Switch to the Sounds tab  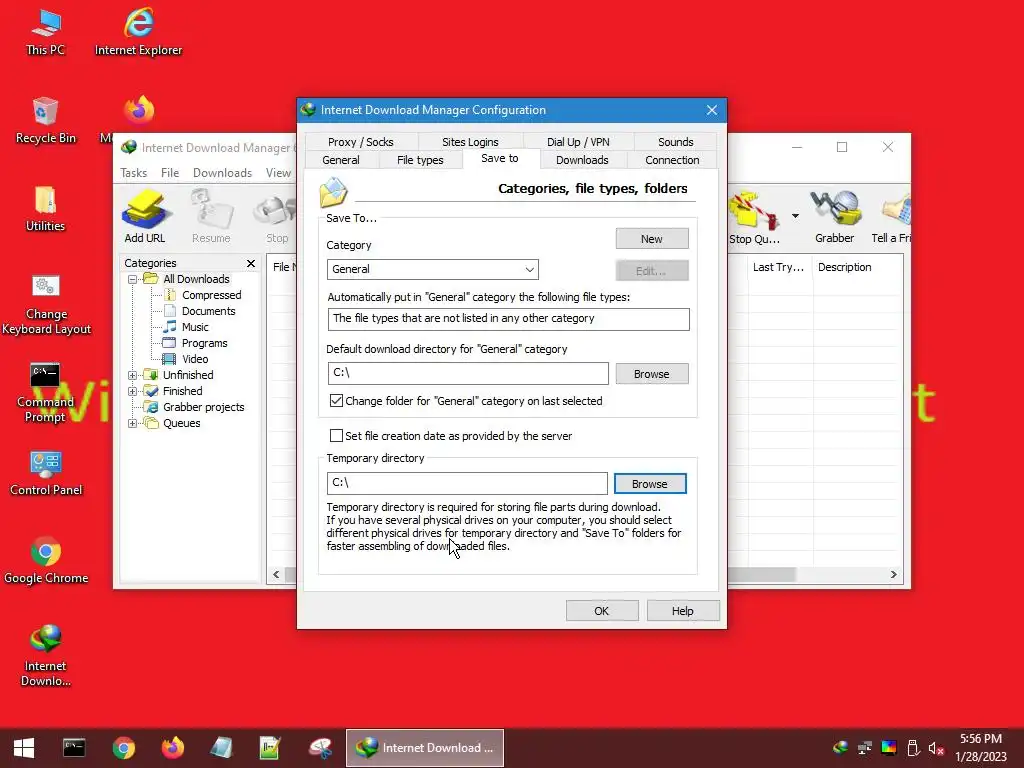point(675,142)
